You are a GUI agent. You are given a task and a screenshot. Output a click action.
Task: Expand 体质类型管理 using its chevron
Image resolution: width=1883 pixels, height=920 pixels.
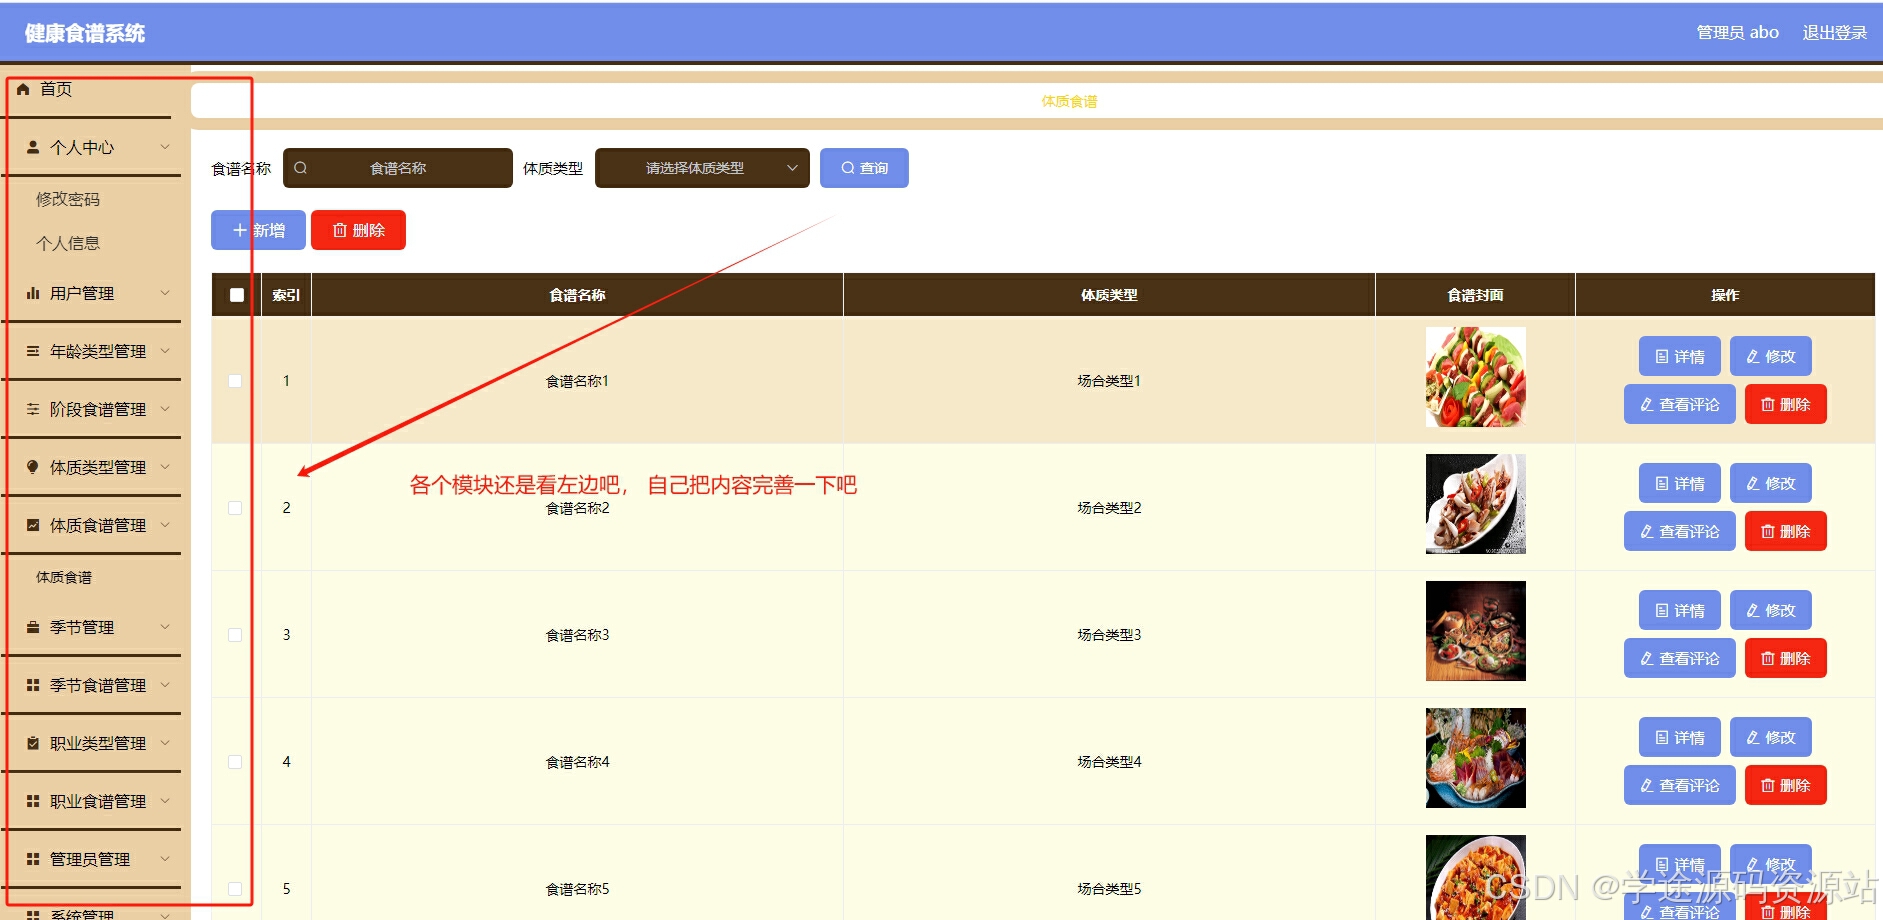click(165, 467)
